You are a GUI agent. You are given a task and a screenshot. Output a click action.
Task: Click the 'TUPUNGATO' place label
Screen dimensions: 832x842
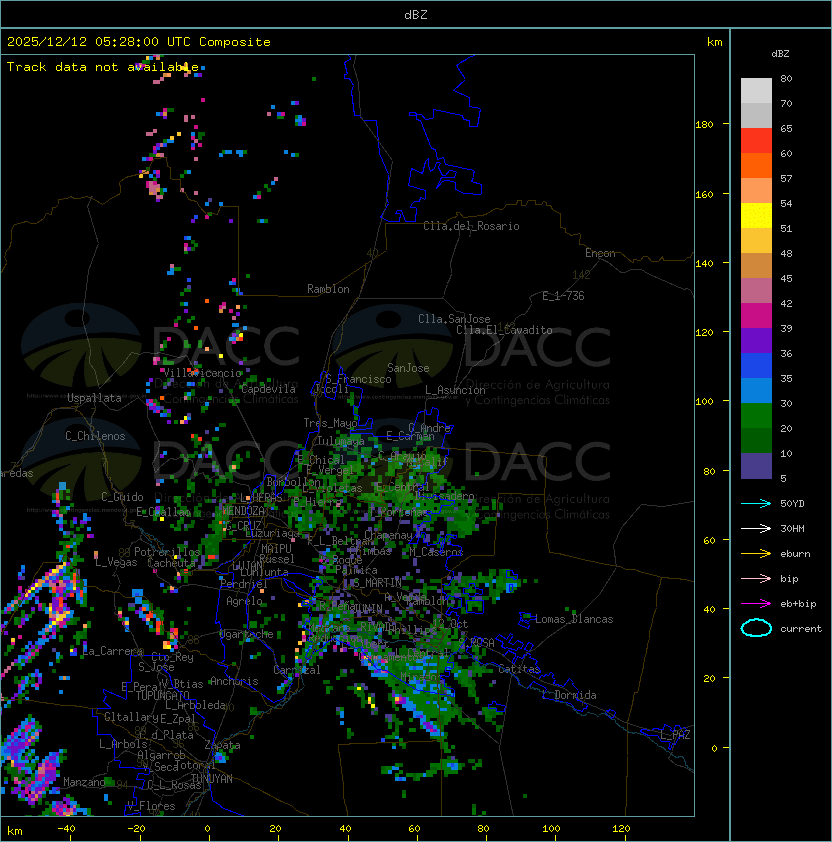(162, 695)
